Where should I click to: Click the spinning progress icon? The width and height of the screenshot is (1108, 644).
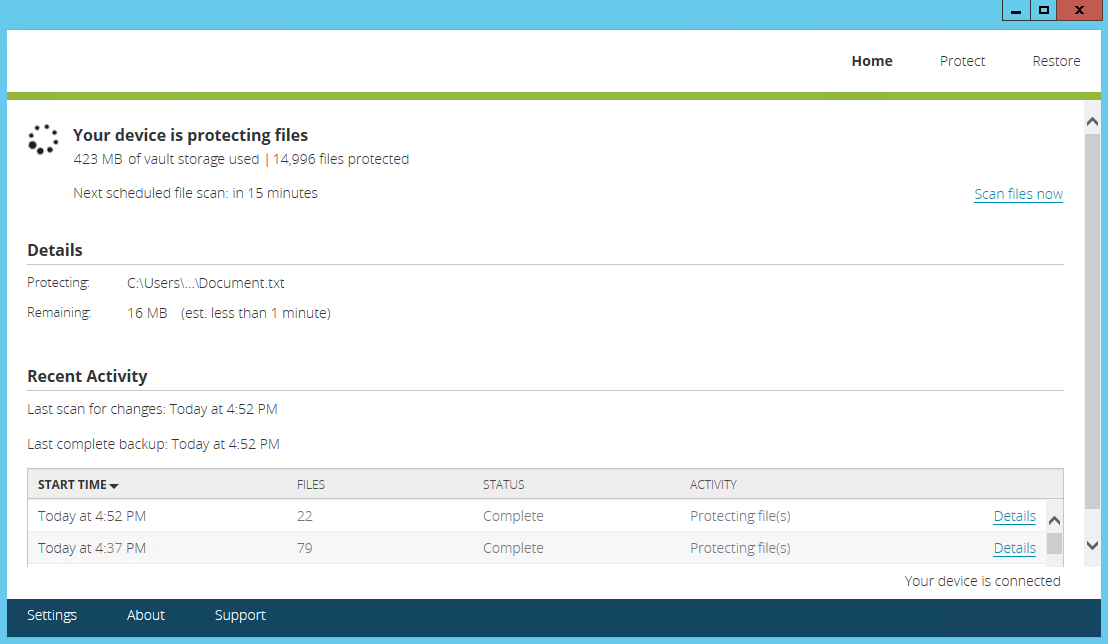[43, 140]
